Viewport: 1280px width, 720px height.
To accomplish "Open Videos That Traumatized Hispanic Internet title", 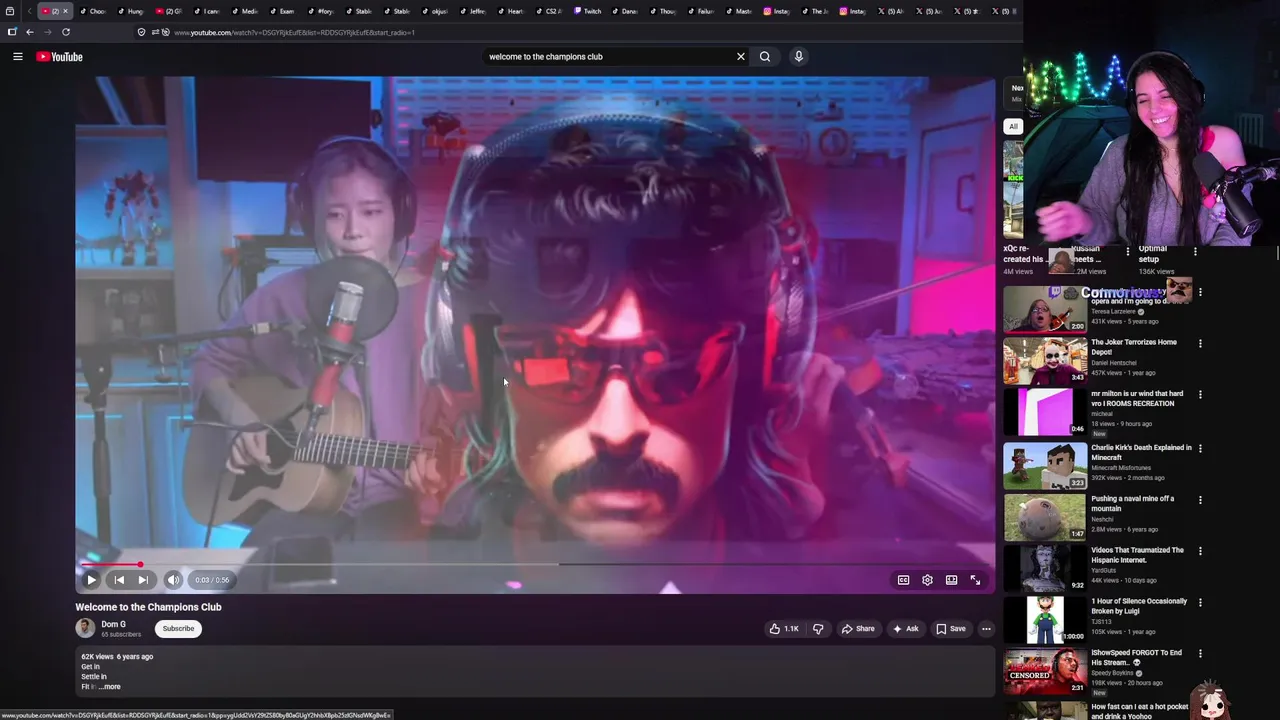I will 1138,555.
